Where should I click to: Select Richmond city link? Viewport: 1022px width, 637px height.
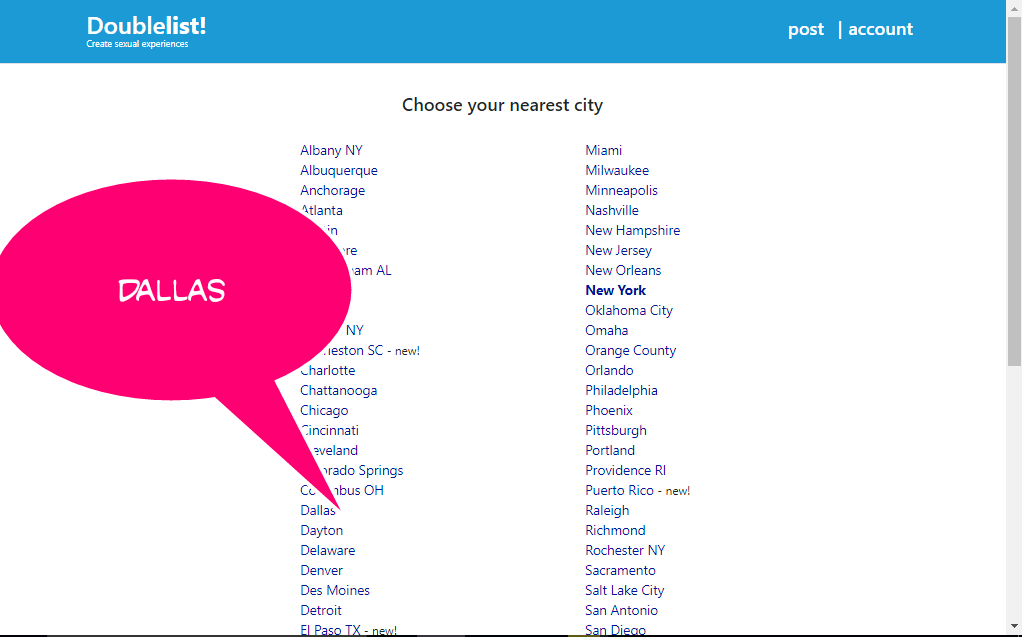615,531
